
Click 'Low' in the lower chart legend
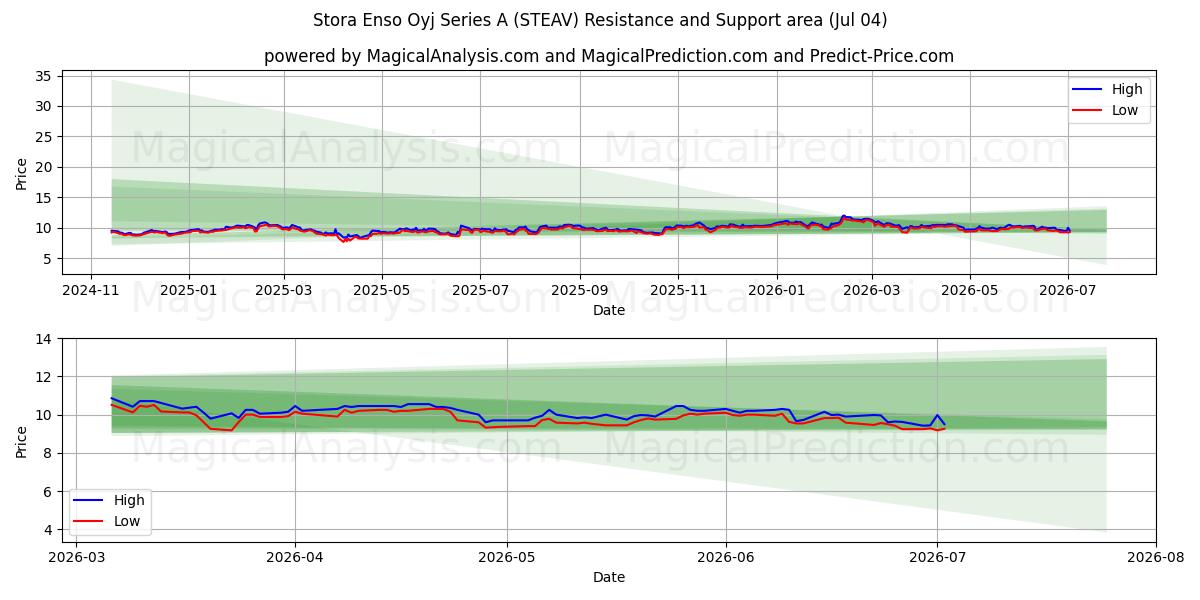pos(129,521)
